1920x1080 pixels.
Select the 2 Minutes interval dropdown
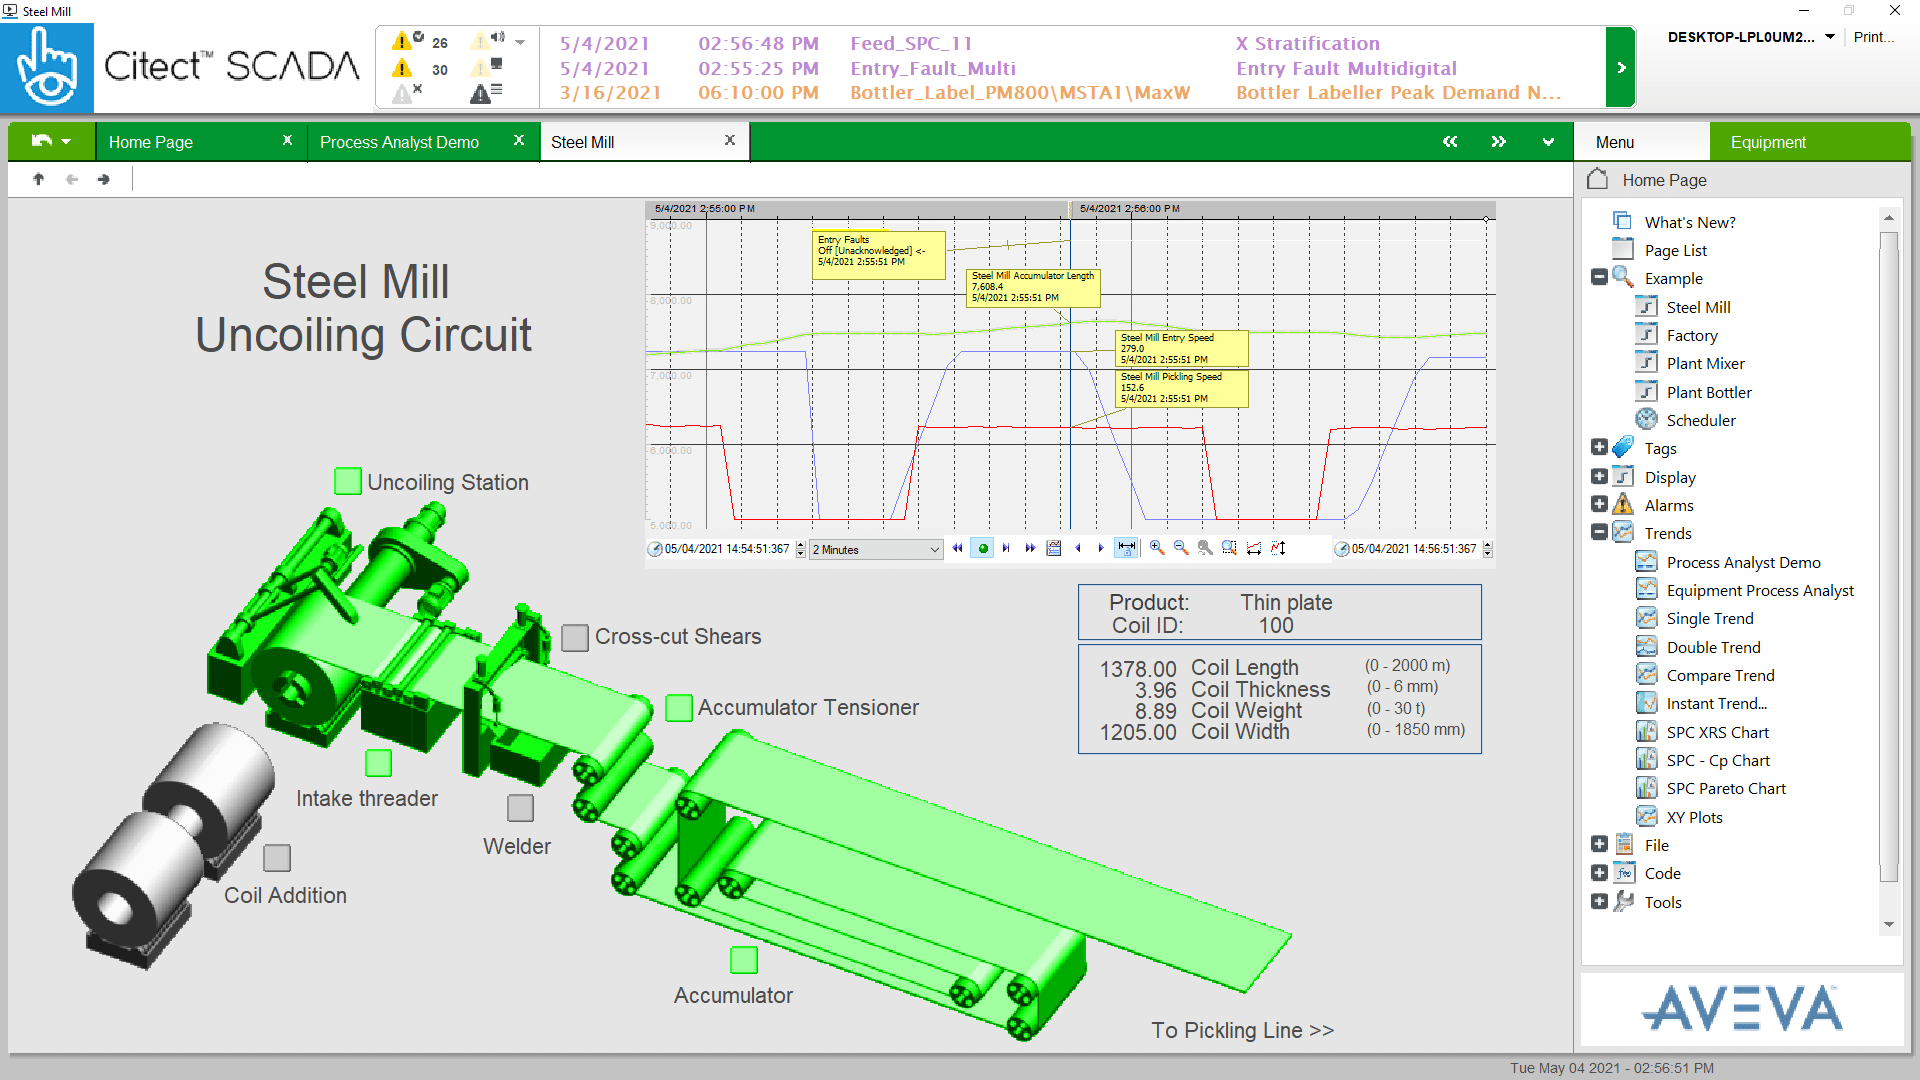pos(870,549)
